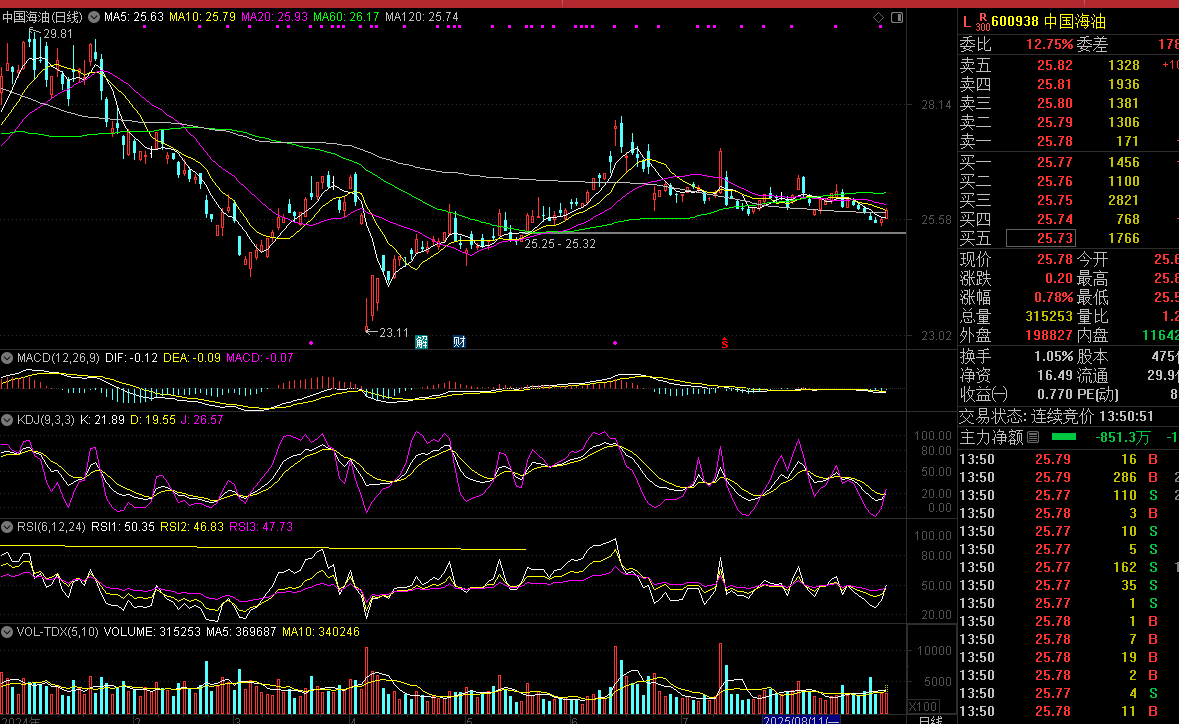The image size is (1179, 724).
Task: Click the 外盘 value 198827
Action: [x=1049, y=335]
